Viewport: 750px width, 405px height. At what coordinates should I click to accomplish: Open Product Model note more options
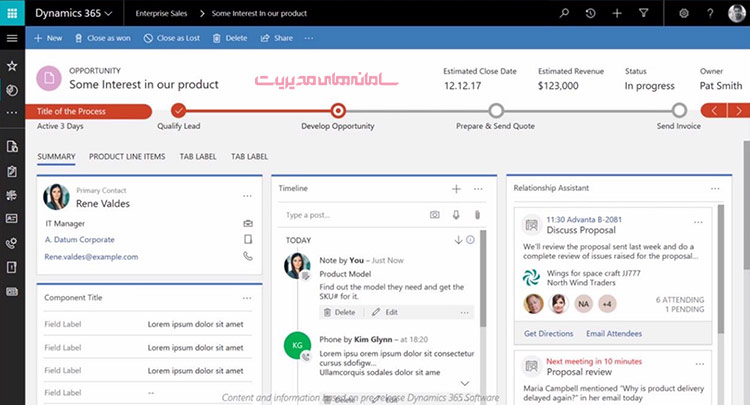[x=464, y=313]
